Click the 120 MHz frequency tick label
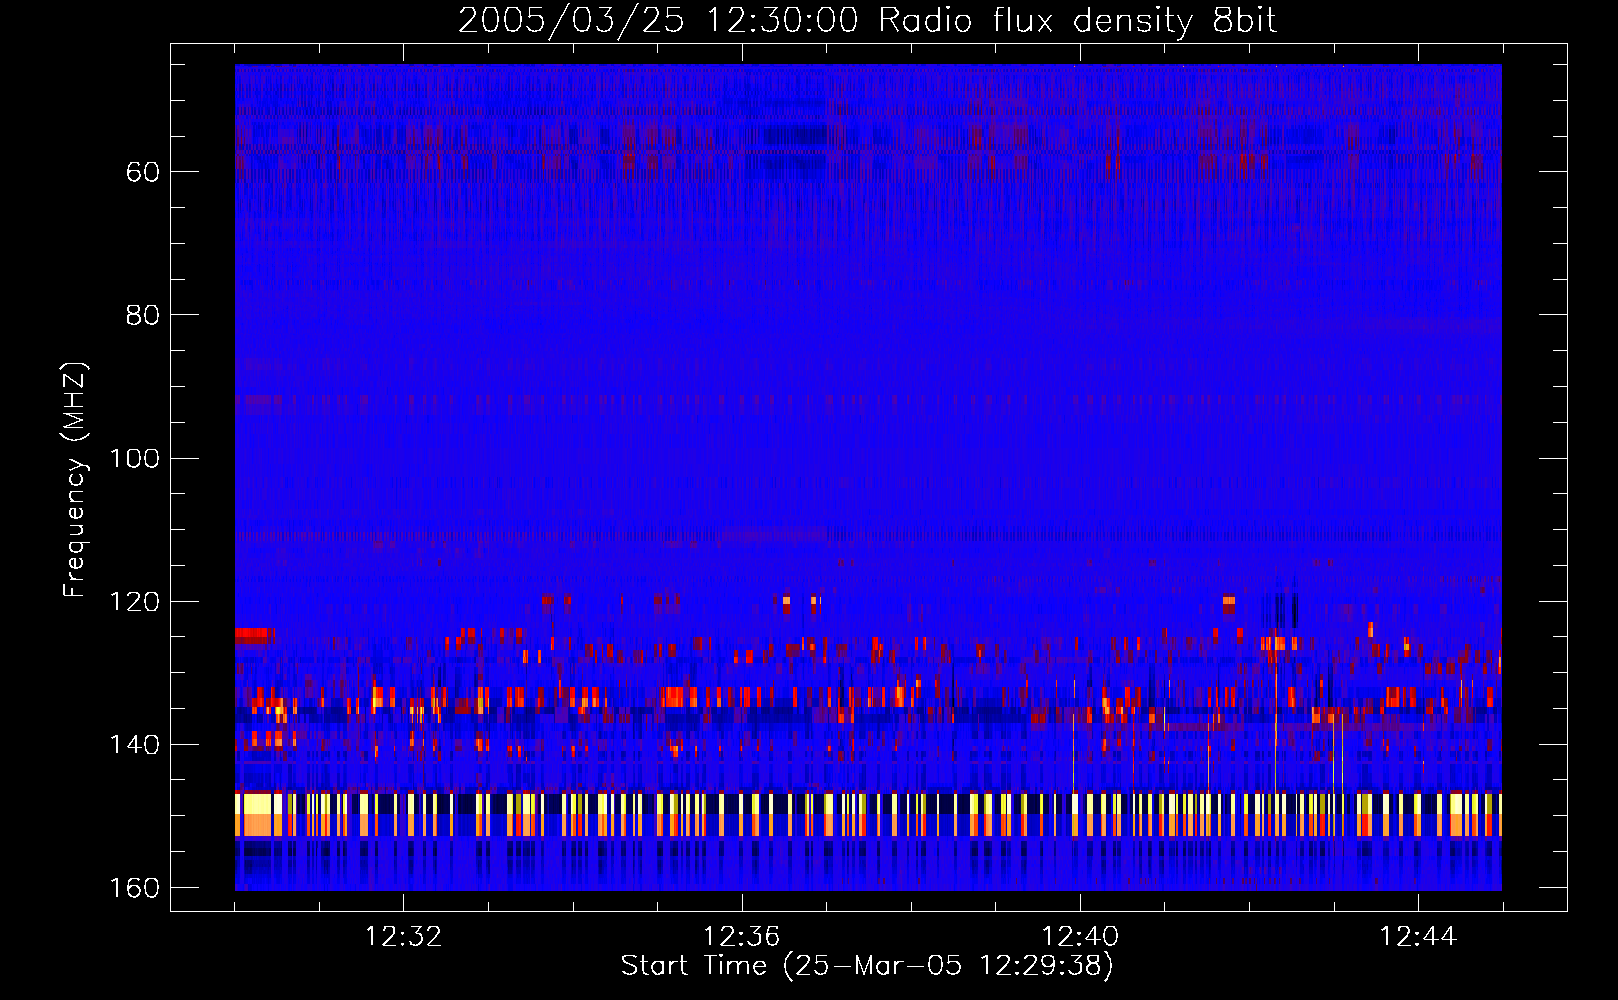1618x1000 pixels. tap(135, 601)
